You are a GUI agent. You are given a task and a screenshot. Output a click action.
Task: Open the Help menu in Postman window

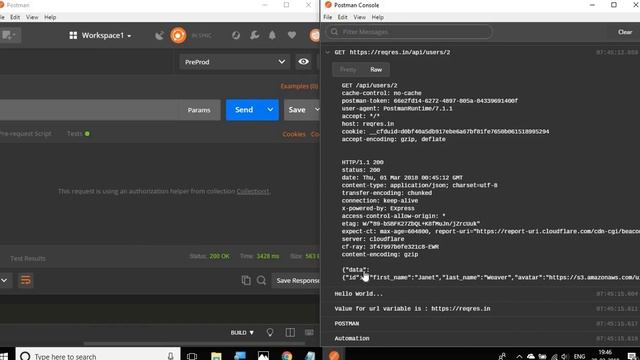(50, 17)
